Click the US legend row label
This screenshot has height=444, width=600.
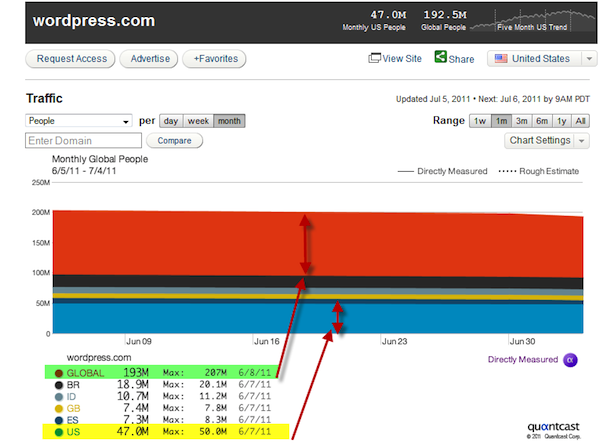coord(73,432)
